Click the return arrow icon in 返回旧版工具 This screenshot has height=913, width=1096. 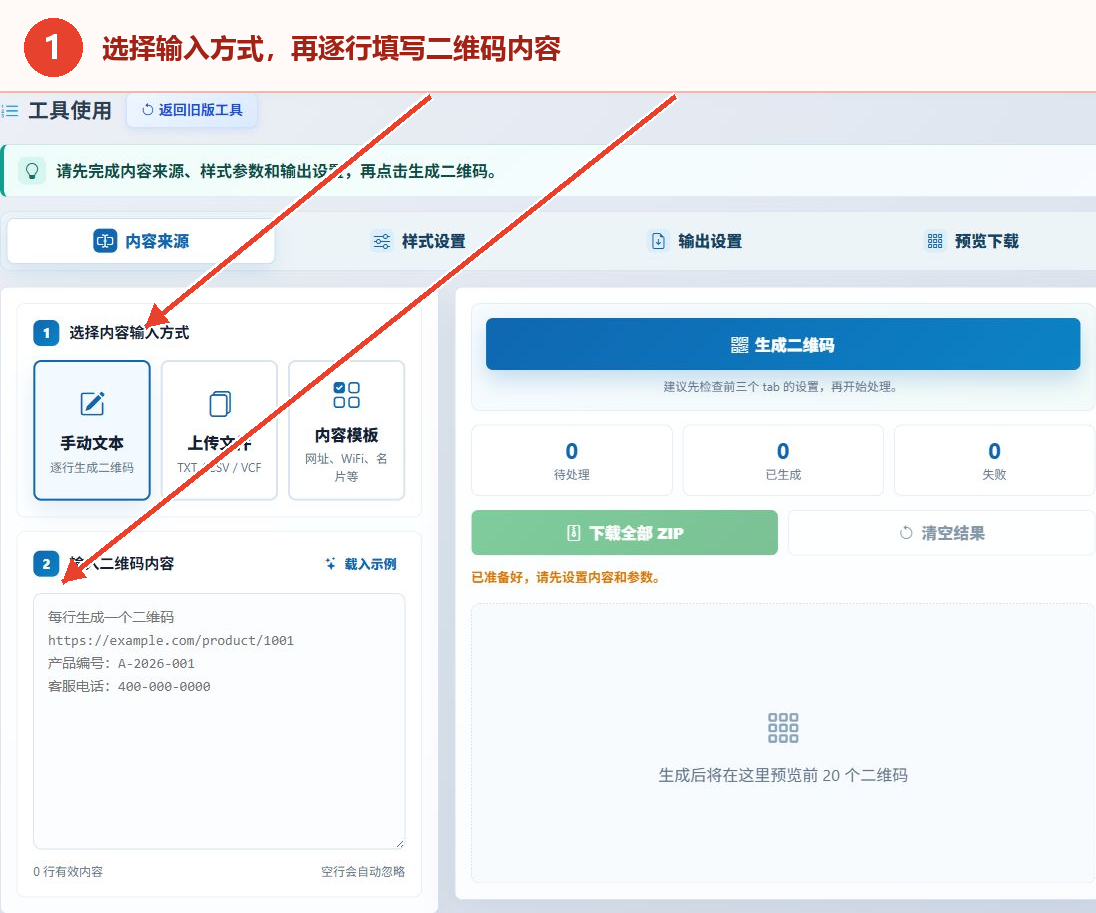click(x=147, y=110)
